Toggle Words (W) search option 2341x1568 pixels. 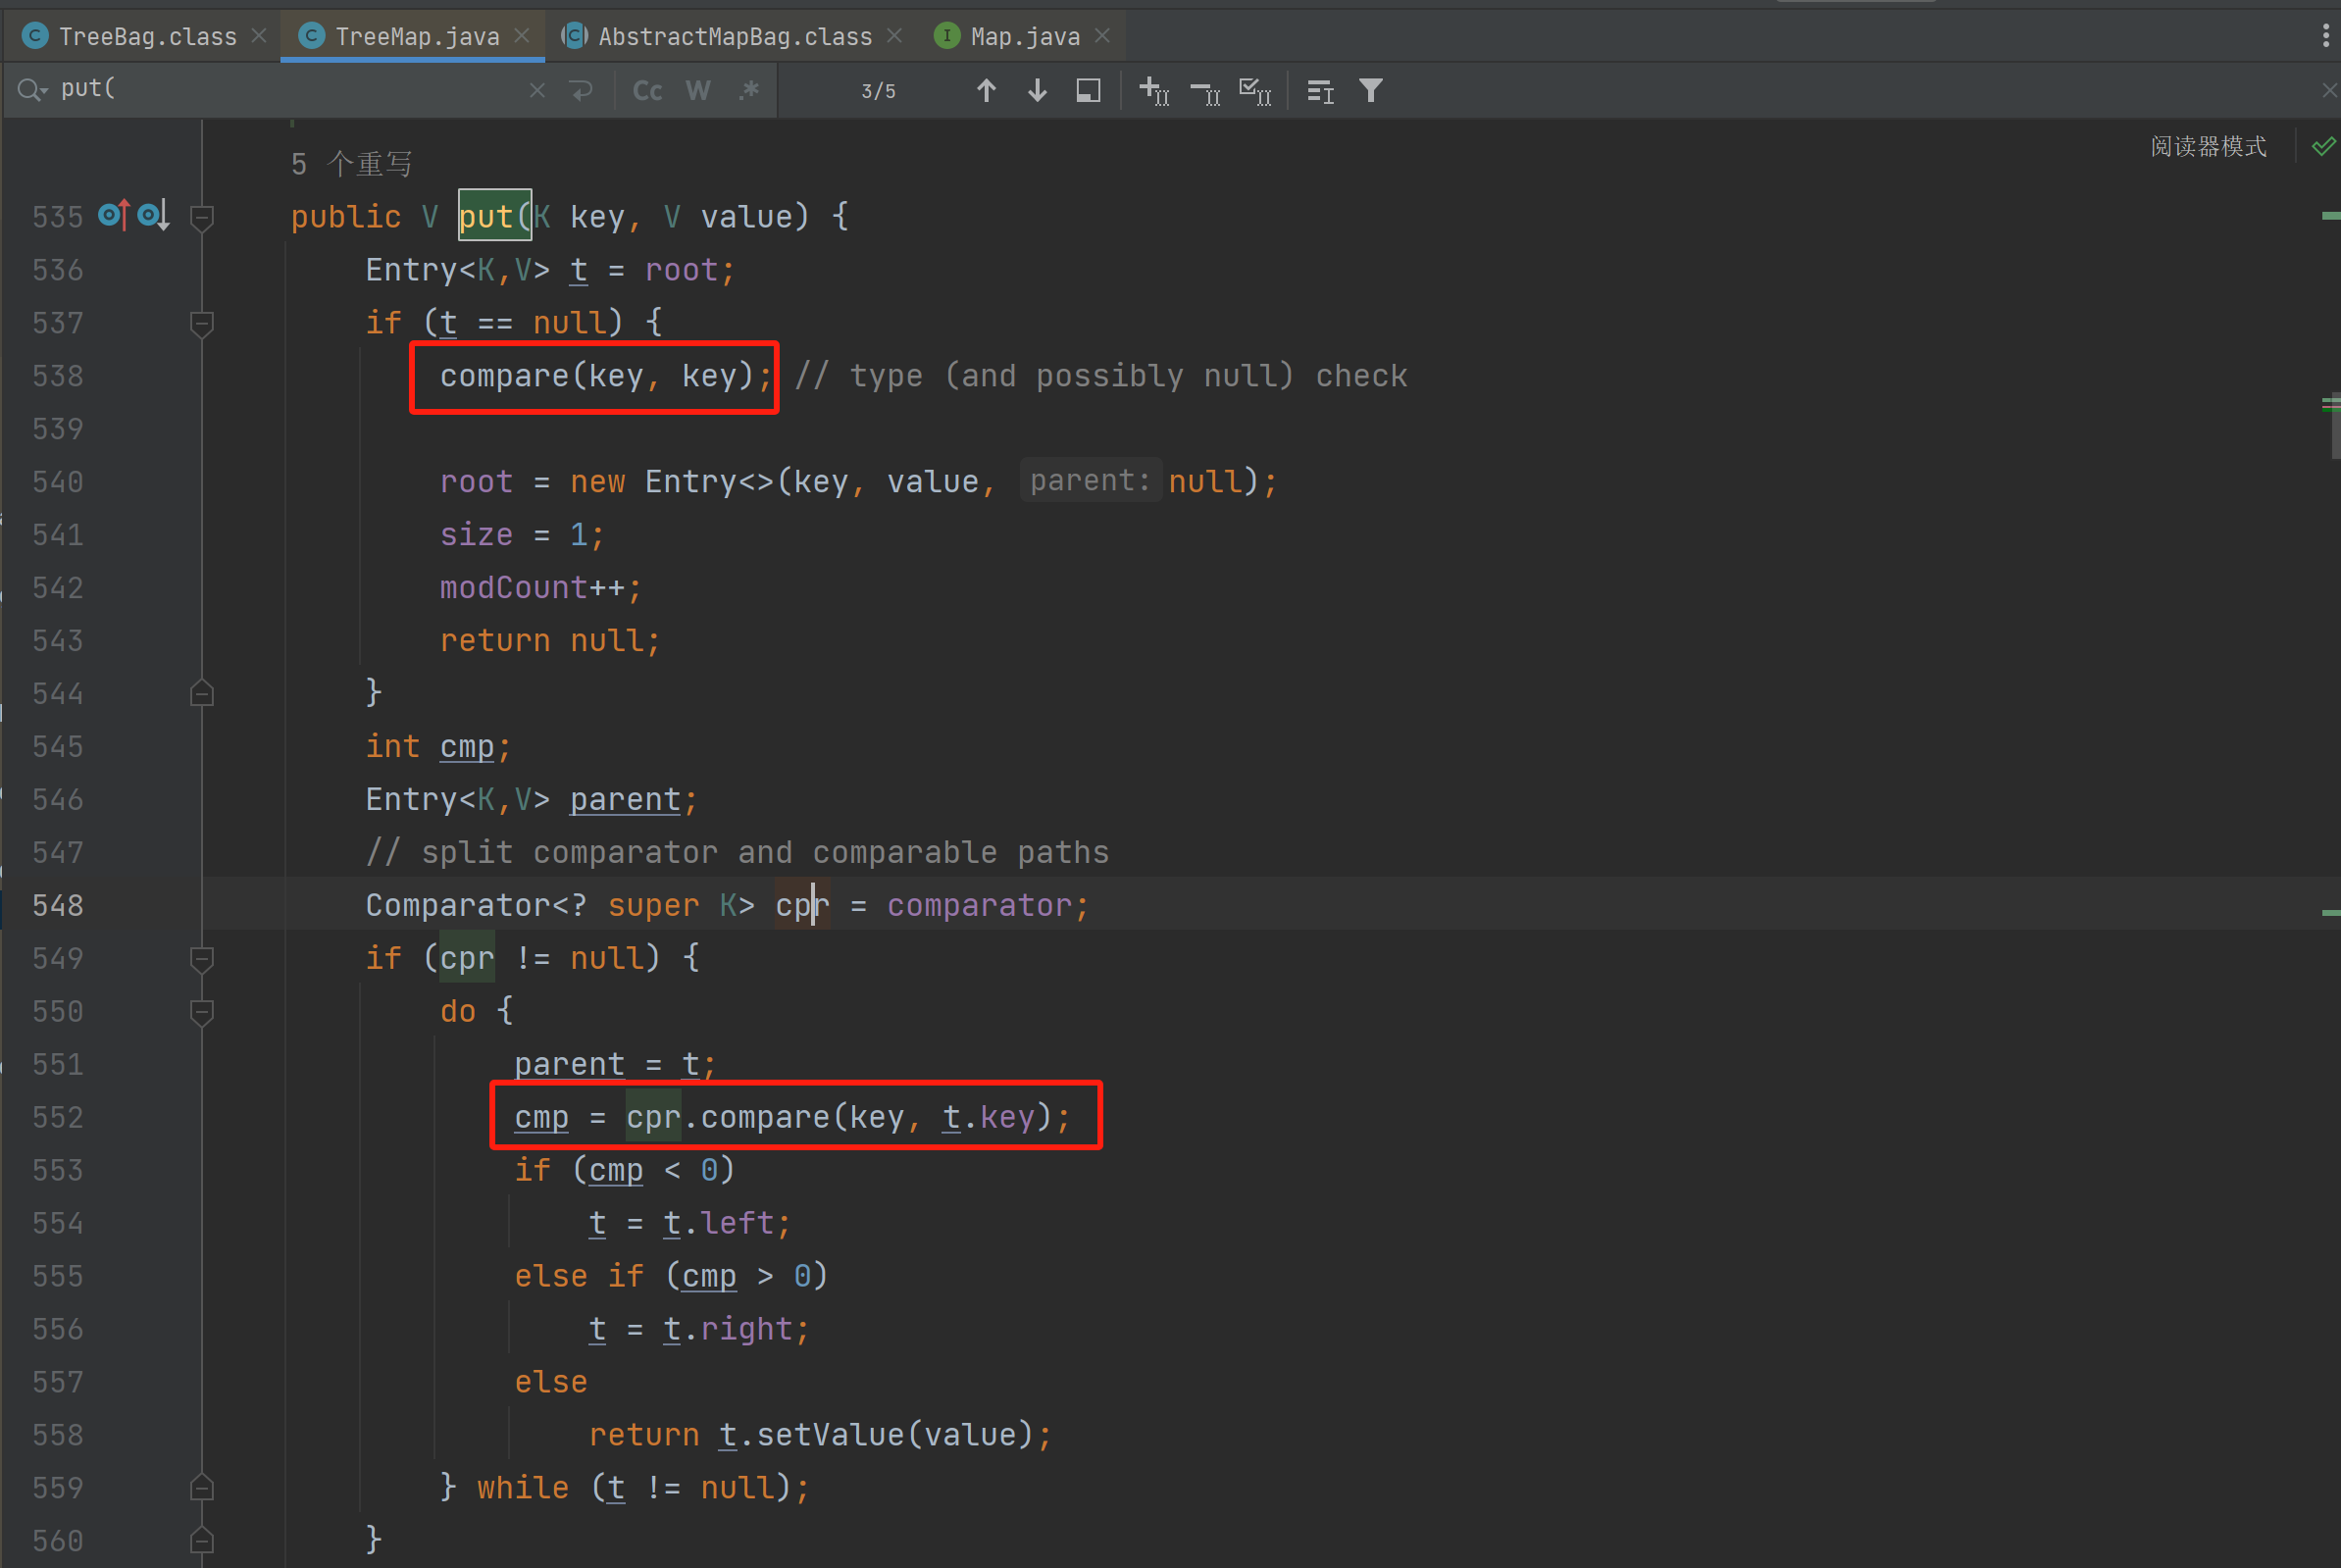pyautogui.click(x=698, y=91)
